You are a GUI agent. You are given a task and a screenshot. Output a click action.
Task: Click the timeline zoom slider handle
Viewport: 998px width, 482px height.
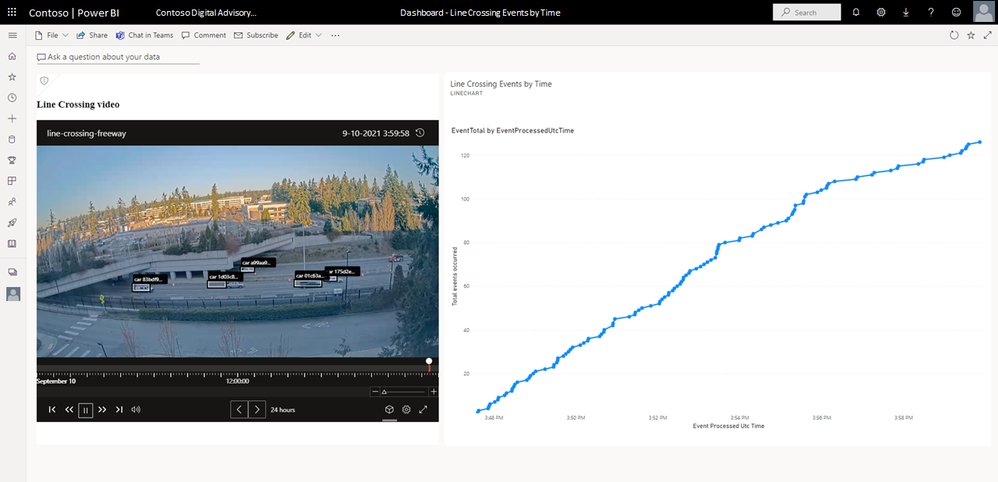[x=384, y=392]
